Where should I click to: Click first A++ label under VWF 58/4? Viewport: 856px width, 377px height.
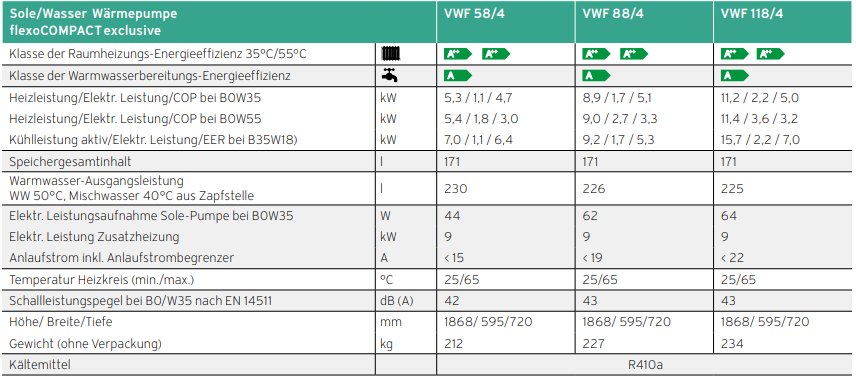click(x=459, y=53)
